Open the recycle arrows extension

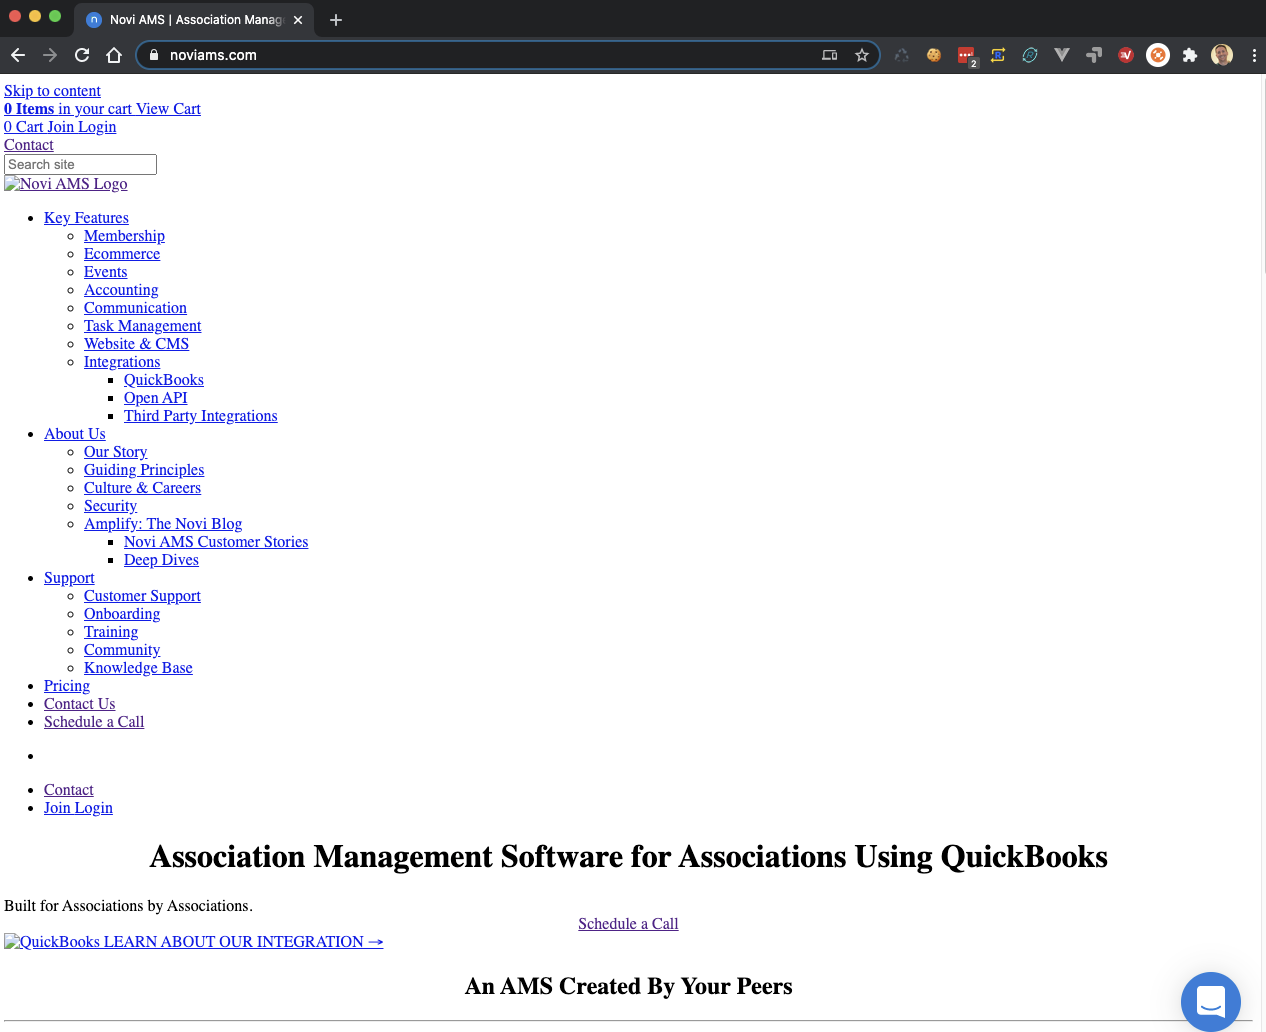click(x=902, y=55)
